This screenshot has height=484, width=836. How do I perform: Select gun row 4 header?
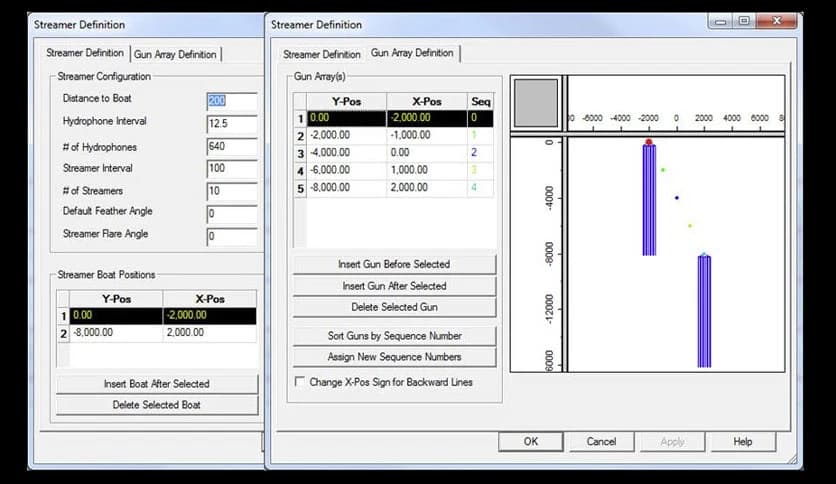[300, 171]
